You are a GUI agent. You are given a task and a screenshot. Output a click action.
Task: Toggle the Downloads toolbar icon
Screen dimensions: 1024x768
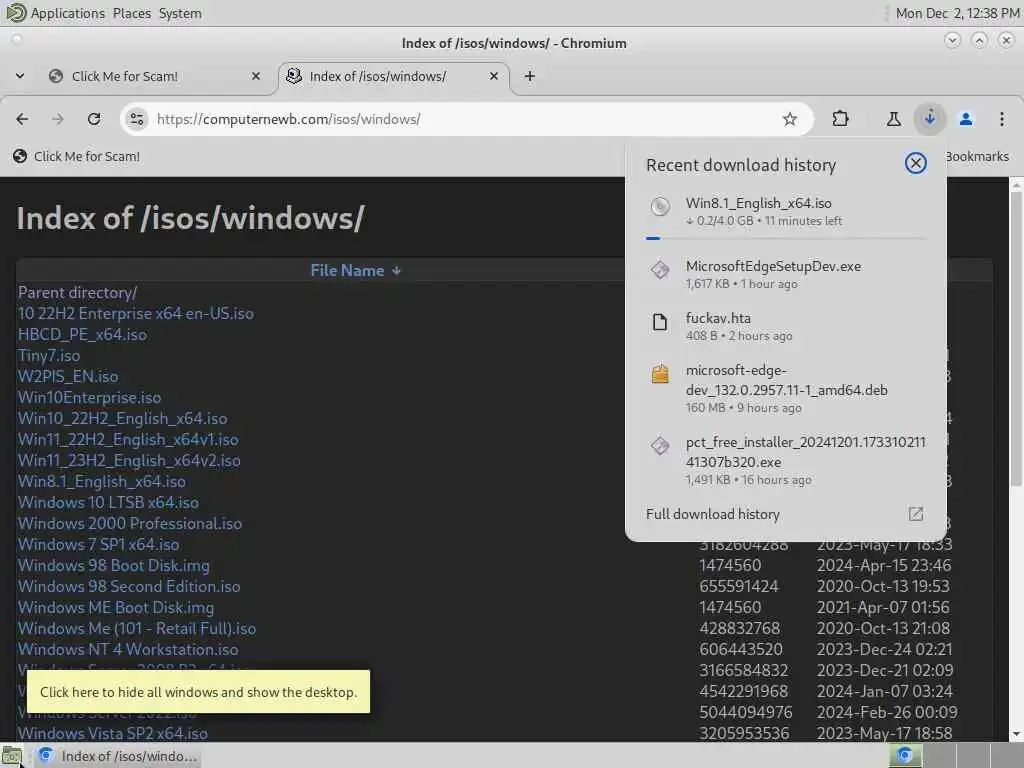[x=929, y=119]
